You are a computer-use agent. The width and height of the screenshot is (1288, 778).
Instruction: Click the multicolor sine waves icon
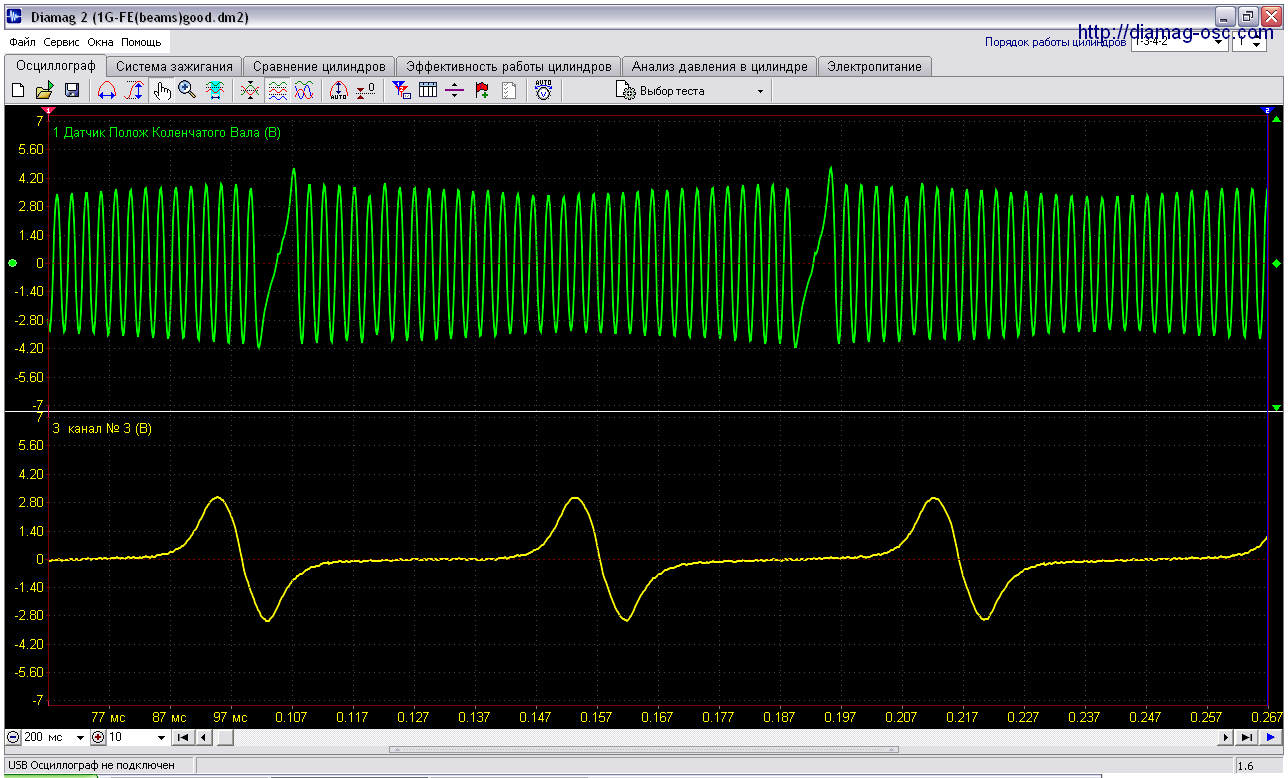304,91
